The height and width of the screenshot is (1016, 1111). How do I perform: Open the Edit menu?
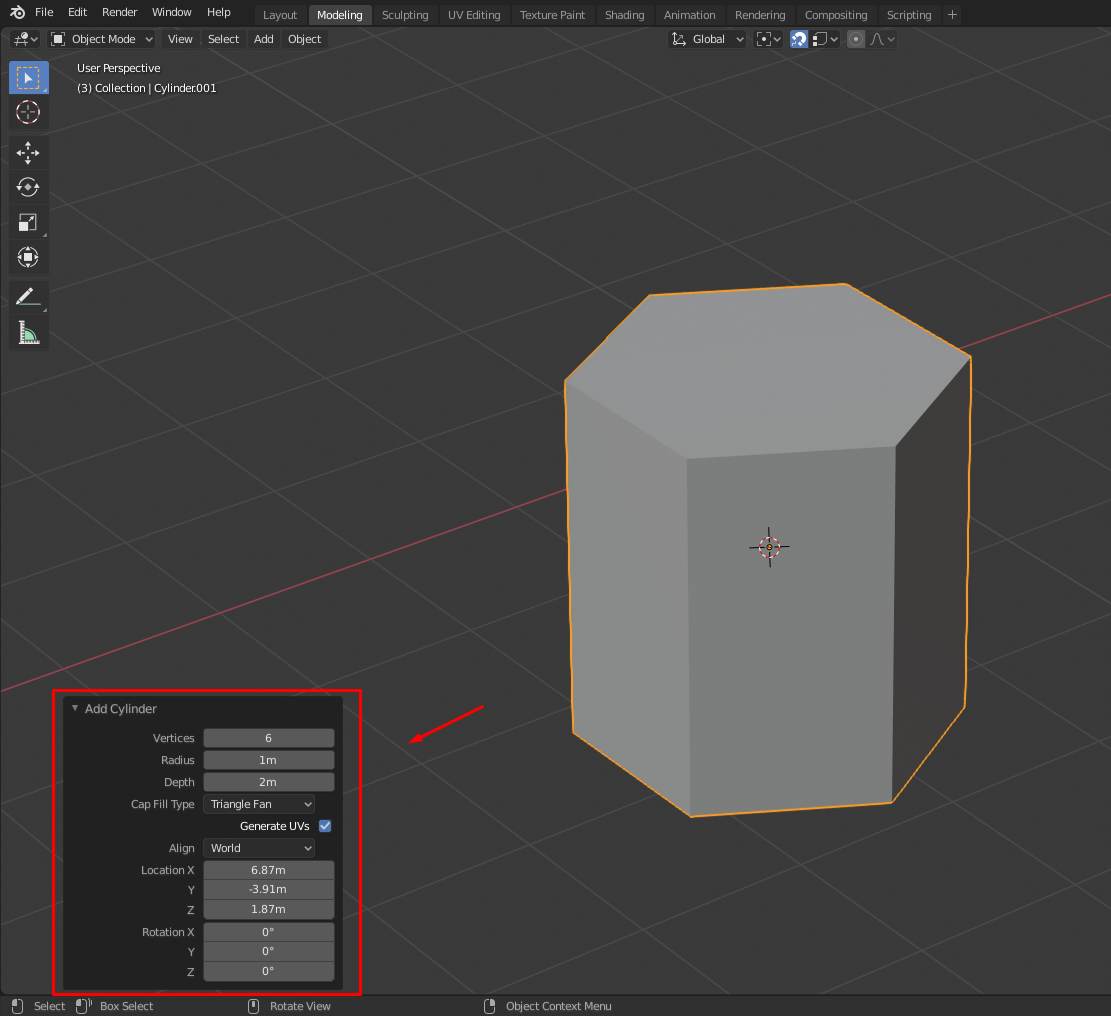click(77, 12)
